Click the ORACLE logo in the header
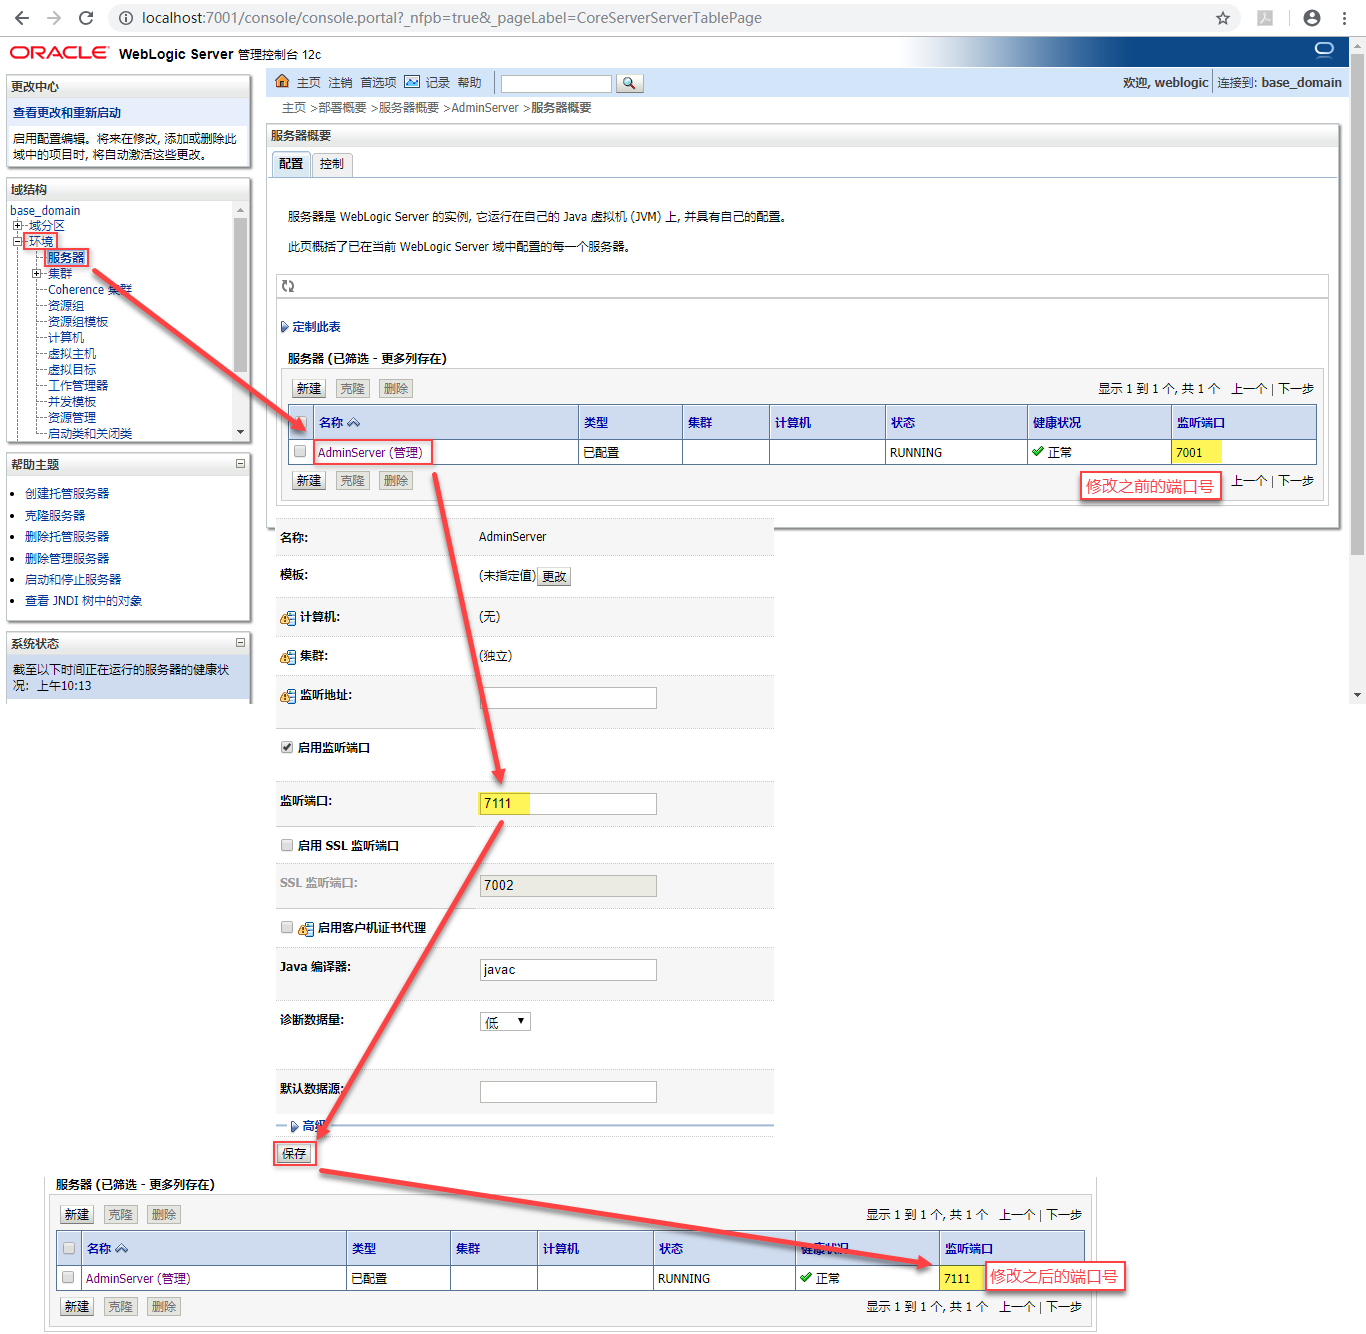 (x=59, y=53)
